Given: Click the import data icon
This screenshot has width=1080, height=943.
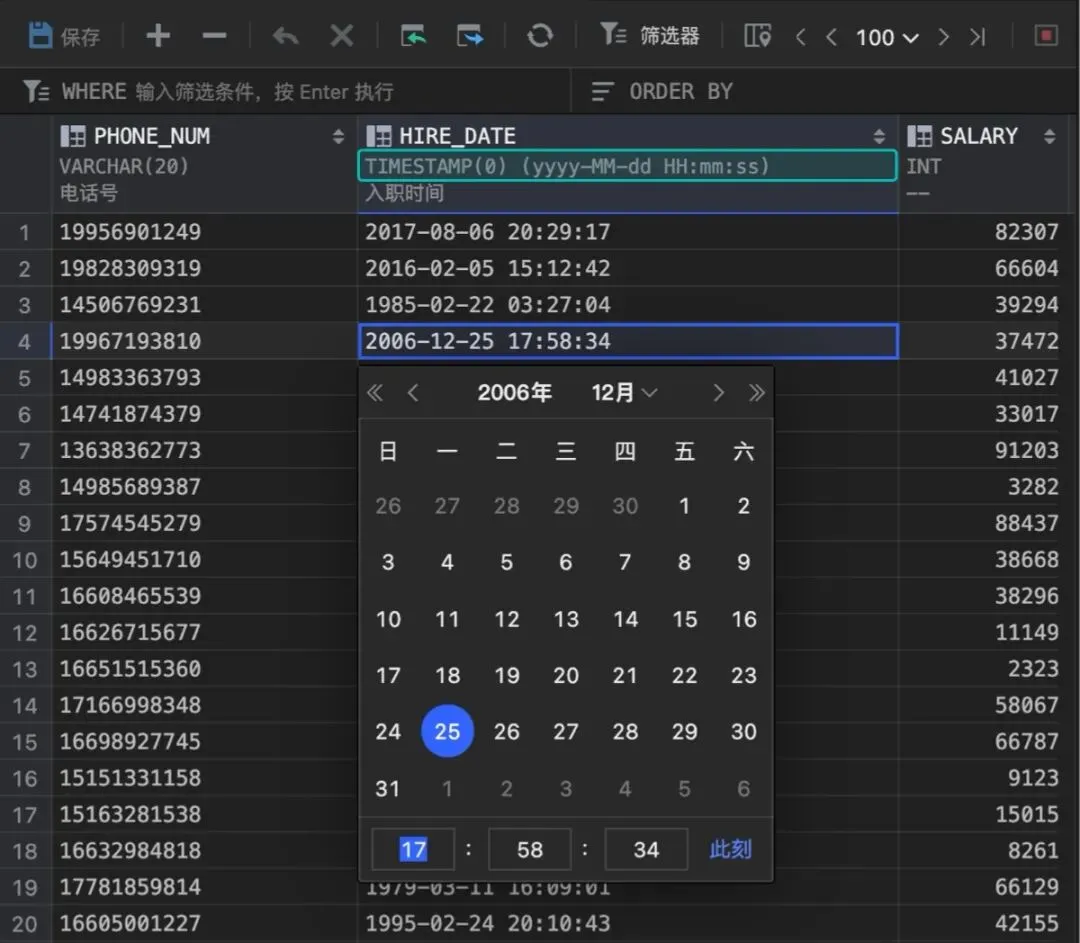Looking at the screenshot, I should [413, 36].
